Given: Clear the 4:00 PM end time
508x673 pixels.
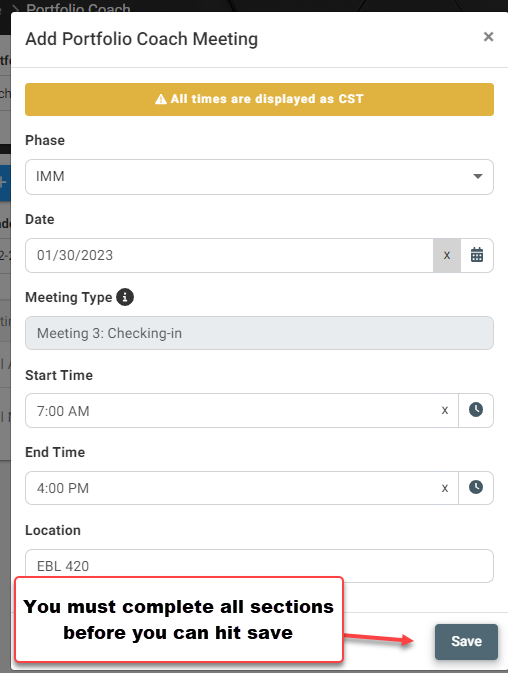Looking at the screenshot, I should 445,488.
